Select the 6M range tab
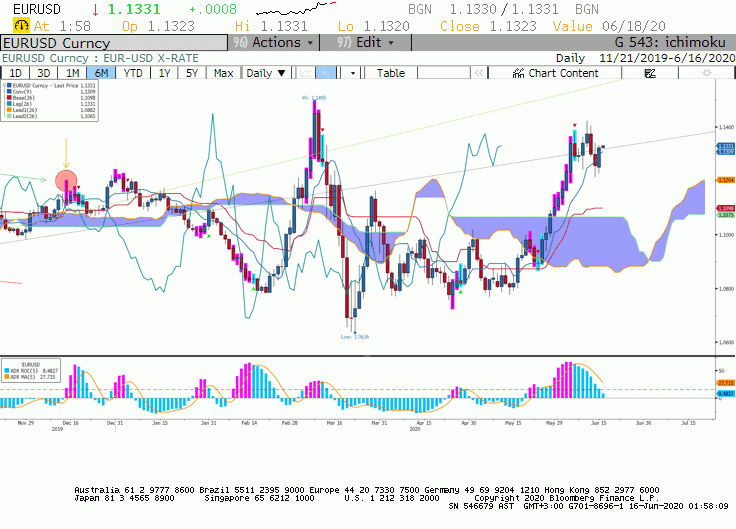The image size is (736, 529). click(101, 73)
